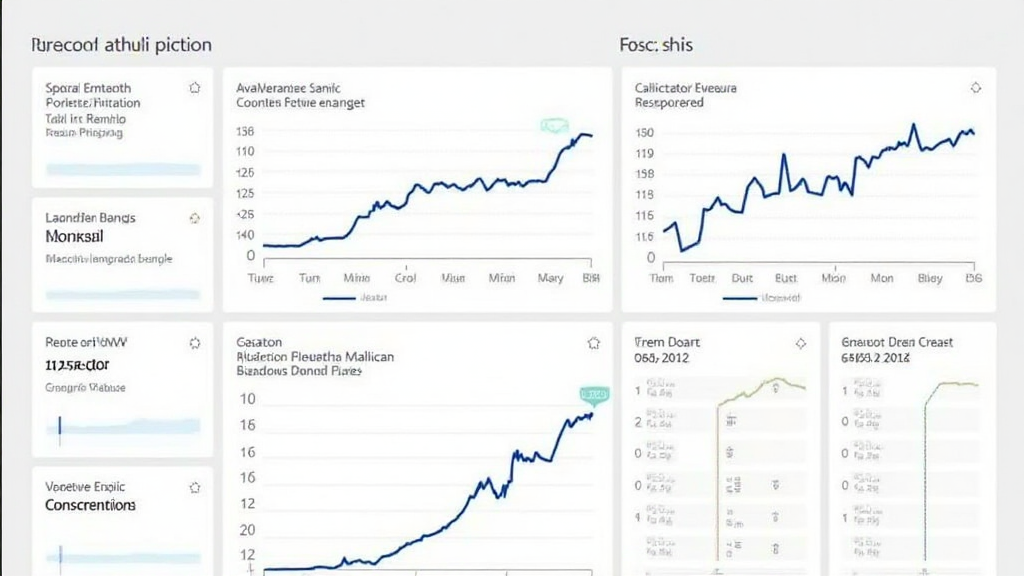Image resolution: width=1024 pixels, height=576 pixels.
Task: Select the May label on AvaMeramae chart axis
Action: click(550, 279)
